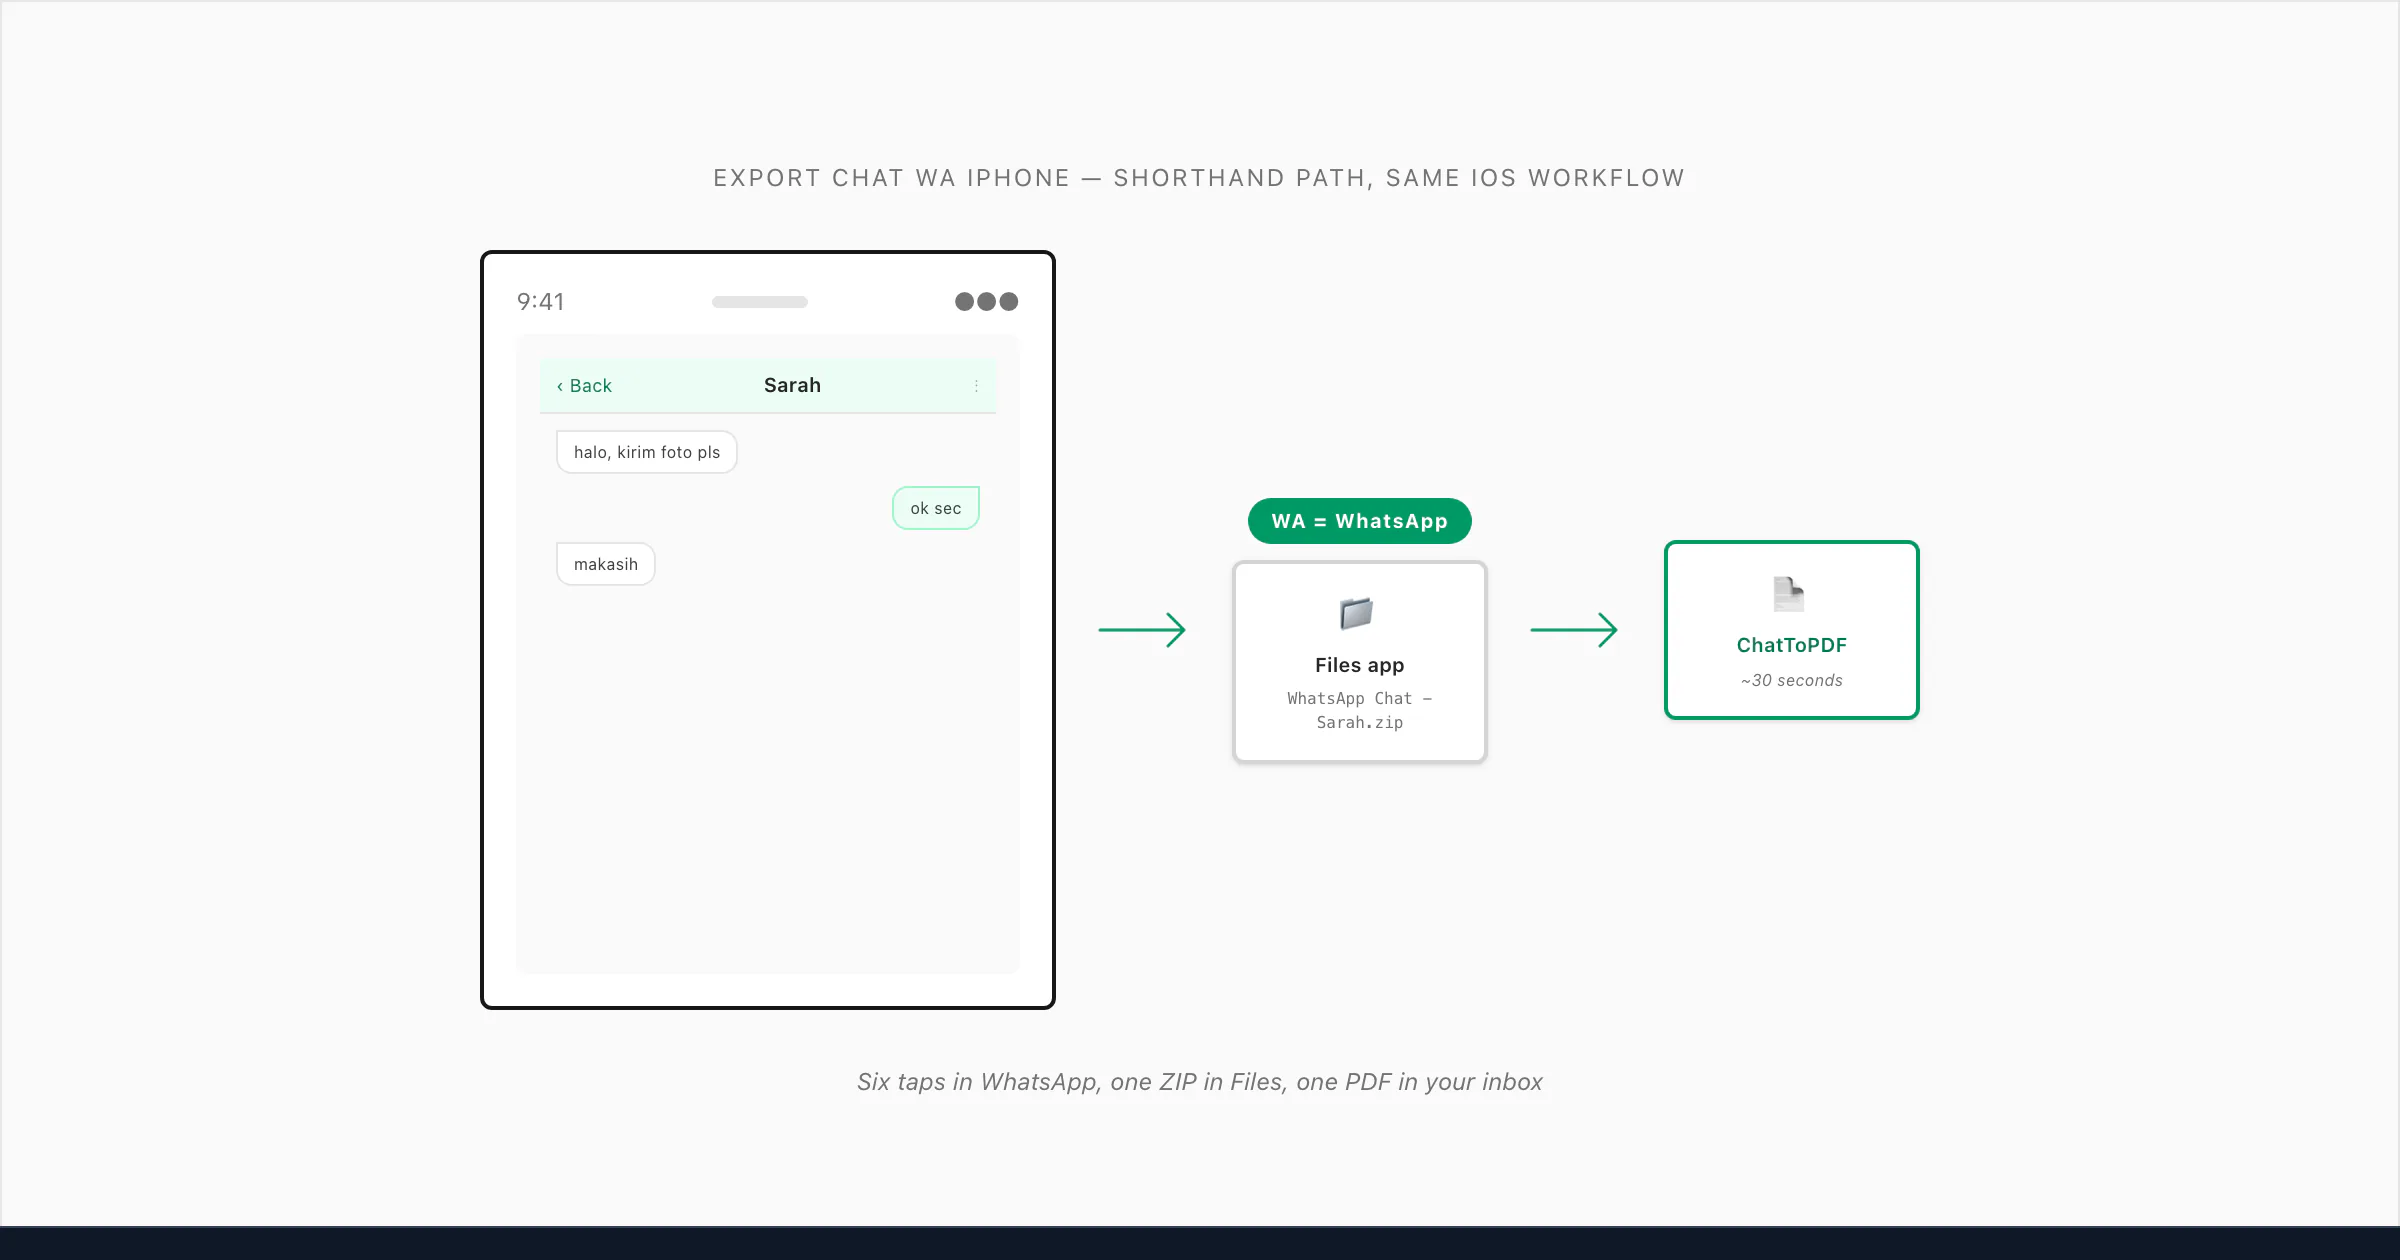The height and width of the screenshot is (1260, 2400).
Task: Select the green 'ok sec' message bubble
Action: pyautogui.click(x=936, y=508)
